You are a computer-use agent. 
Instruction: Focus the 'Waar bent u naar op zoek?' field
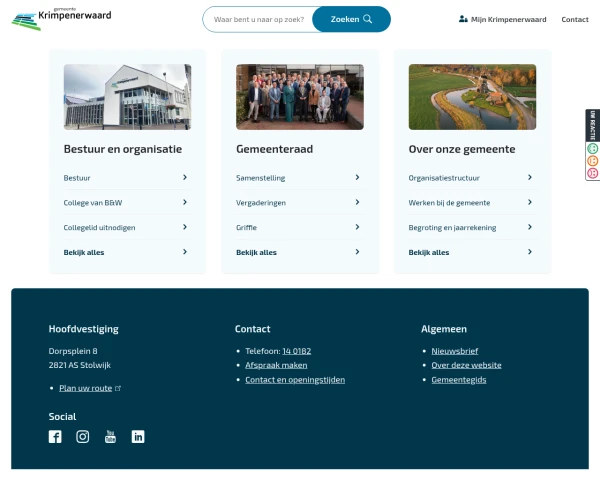click(259, 19)
